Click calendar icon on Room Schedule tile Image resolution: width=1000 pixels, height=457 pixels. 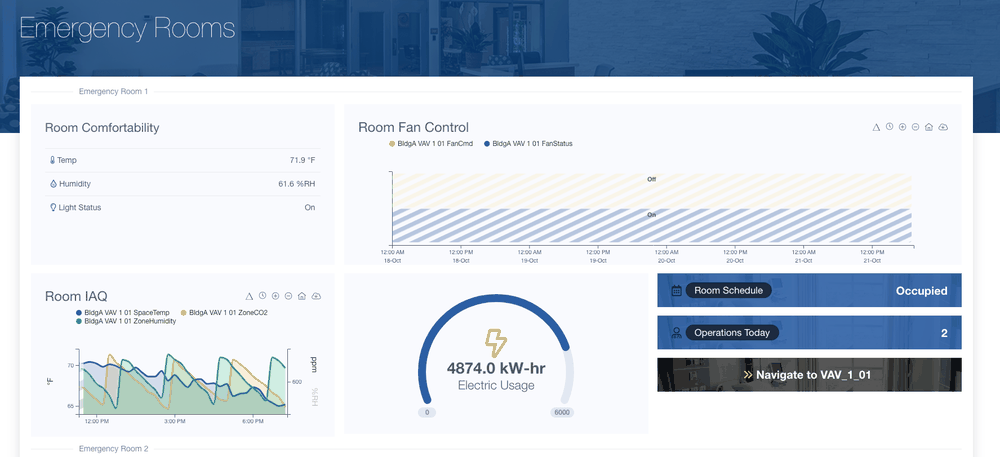677,291
